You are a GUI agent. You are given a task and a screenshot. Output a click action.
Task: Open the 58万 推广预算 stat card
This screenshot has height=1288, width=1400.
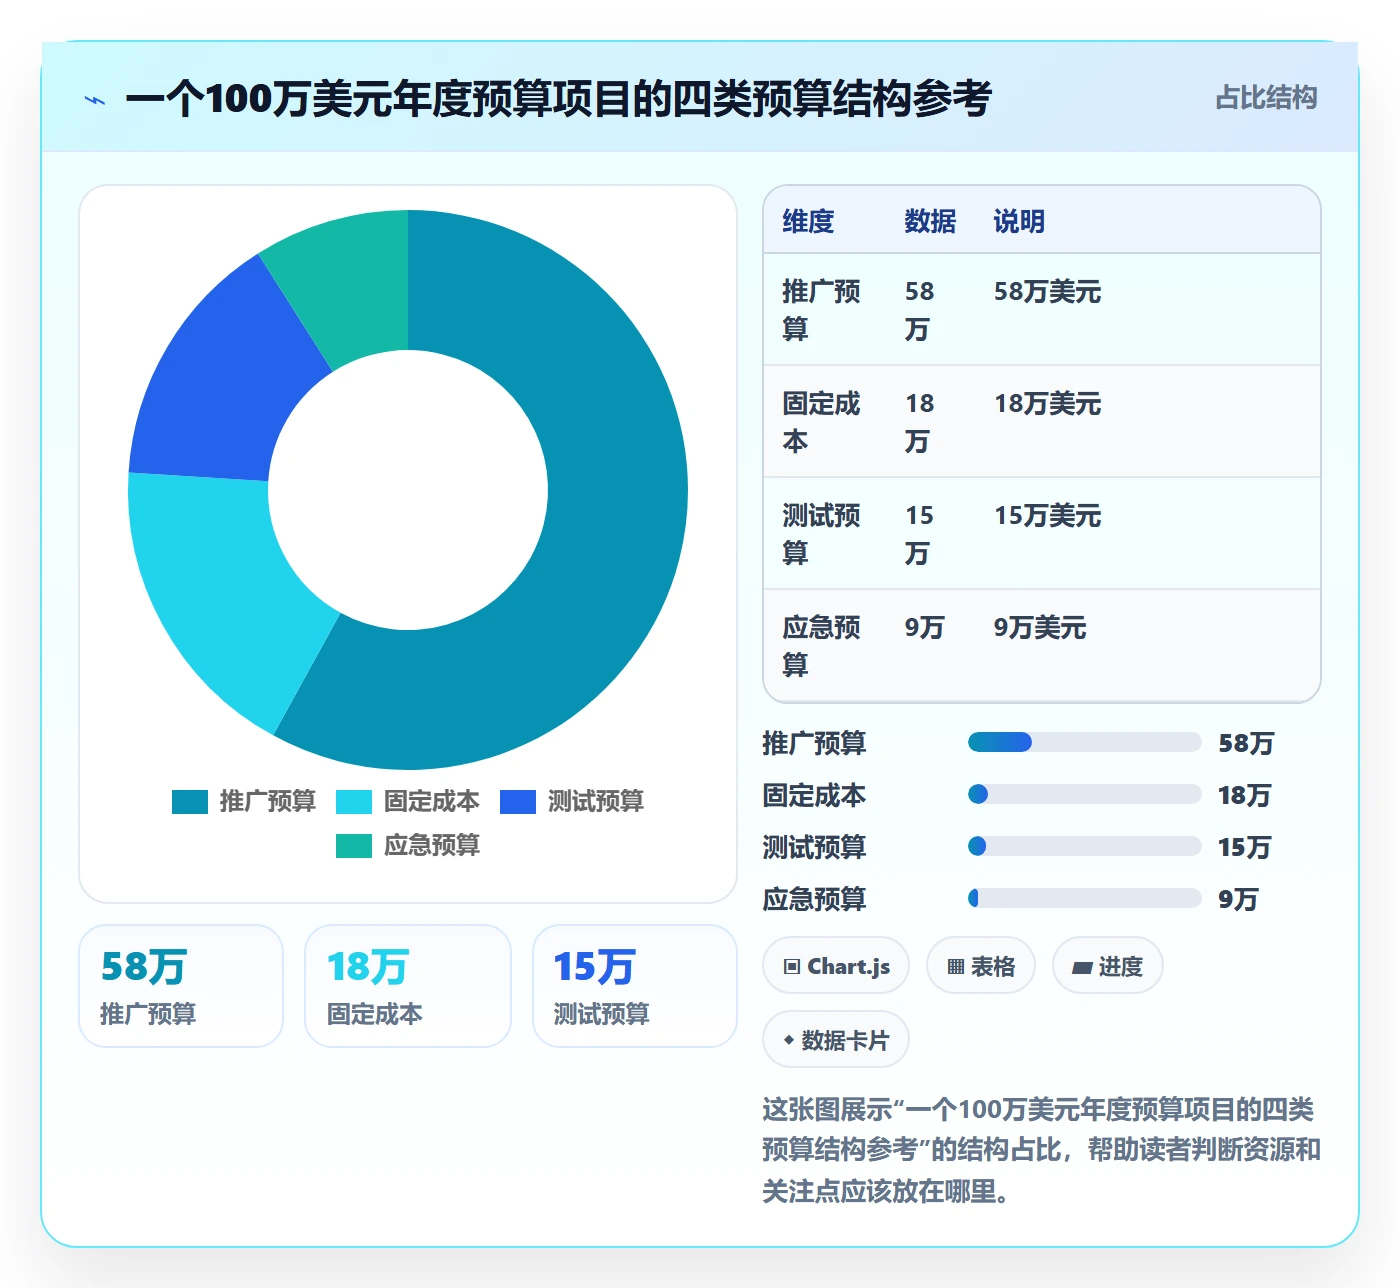[x=181, y=986]
